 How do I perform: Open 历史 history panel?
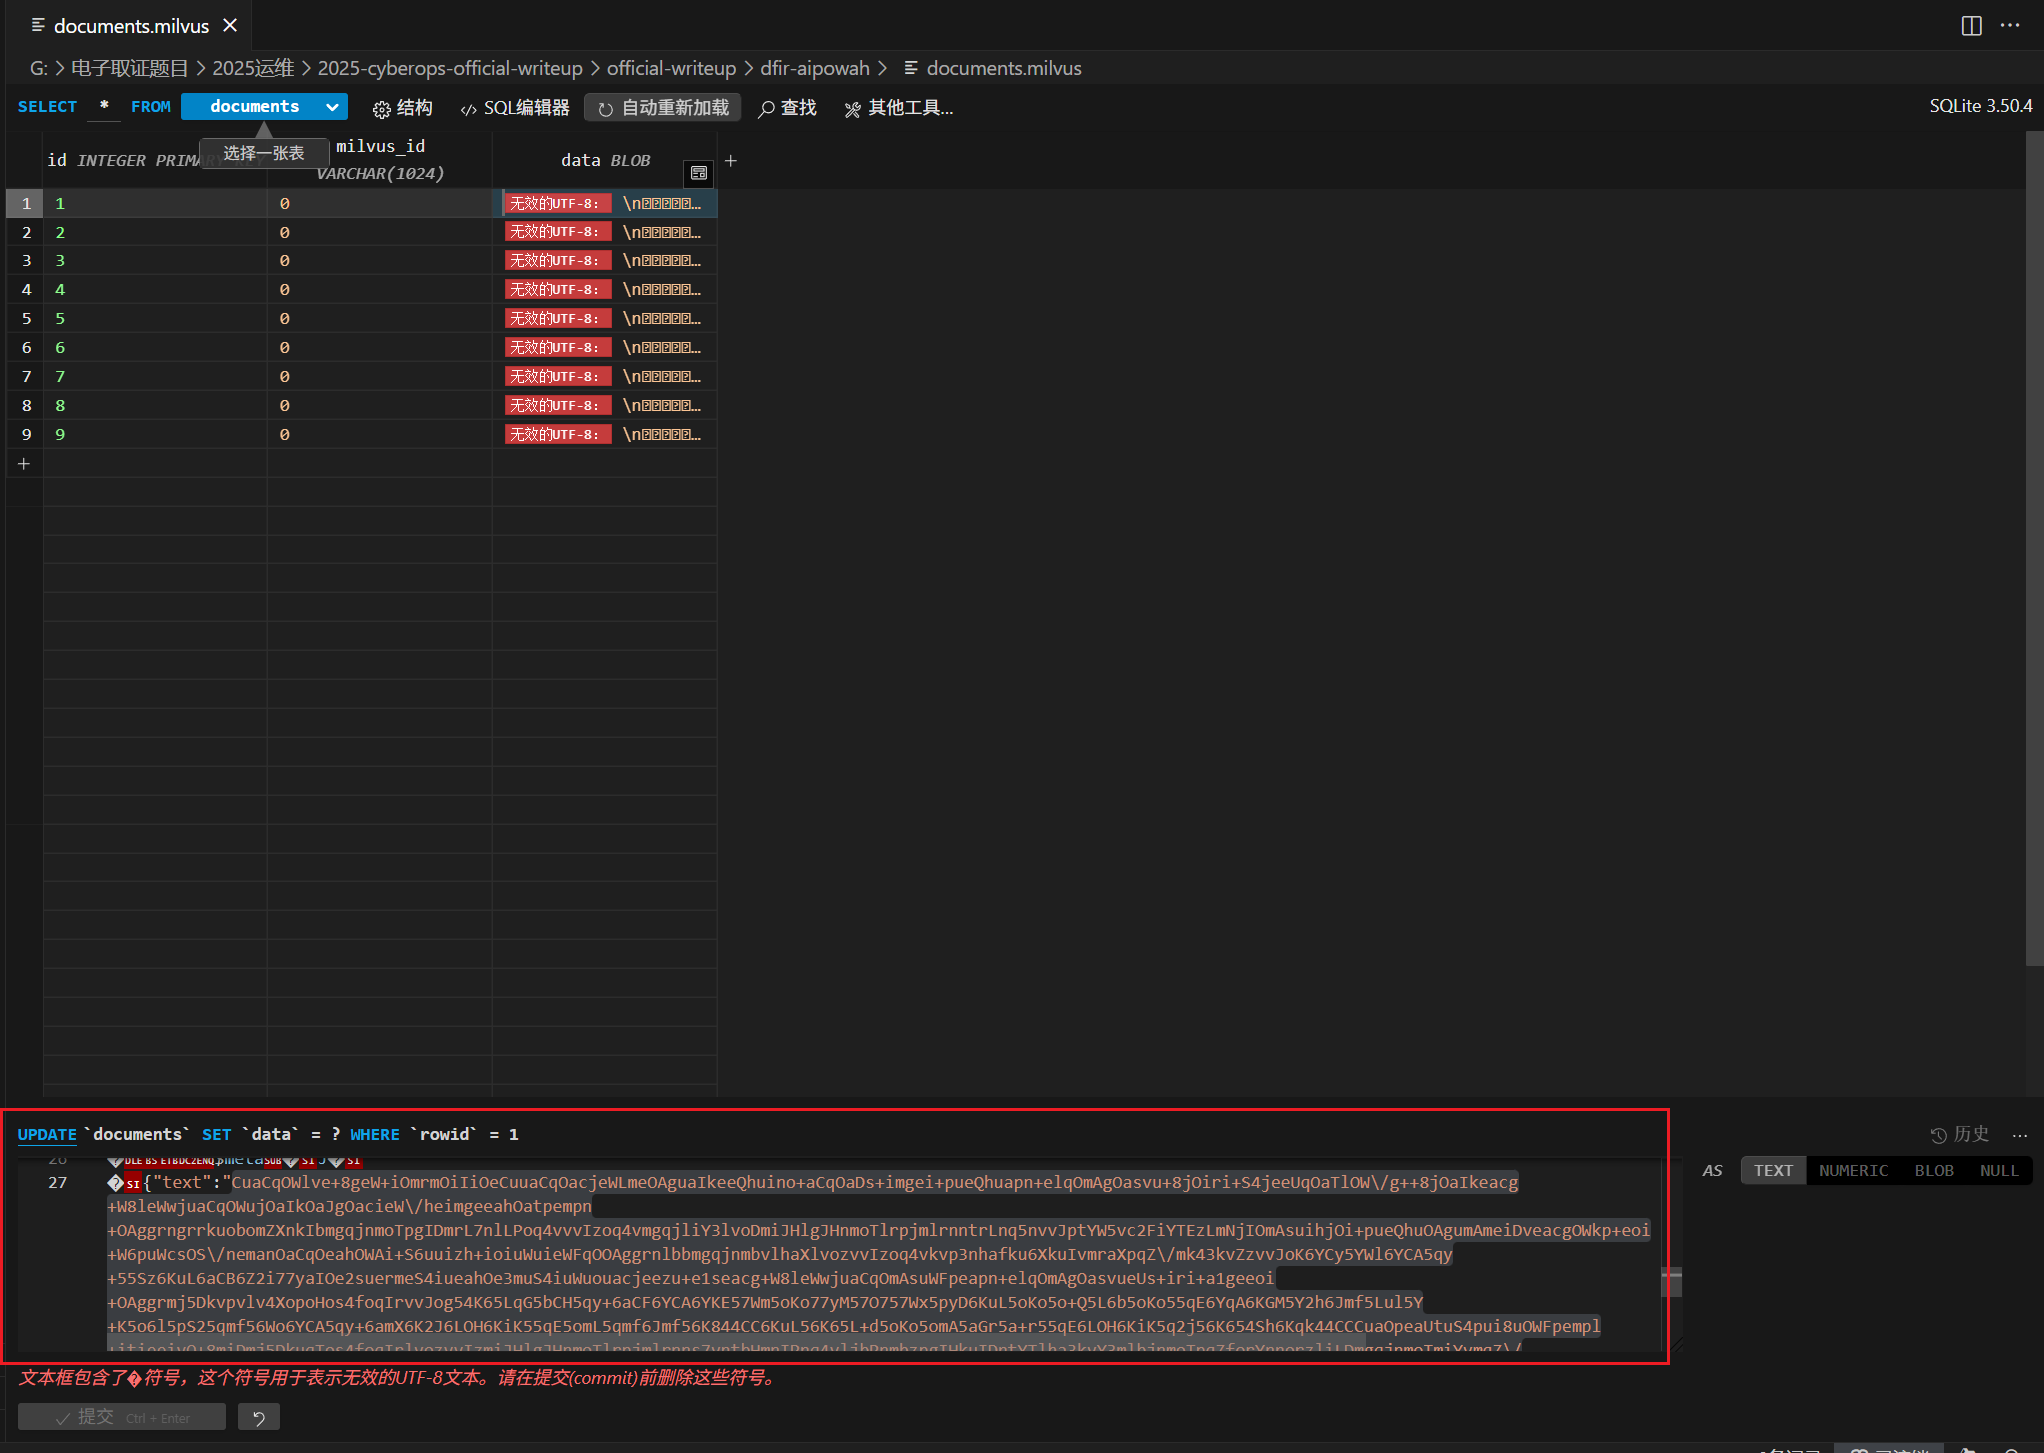(1959, 1134)
